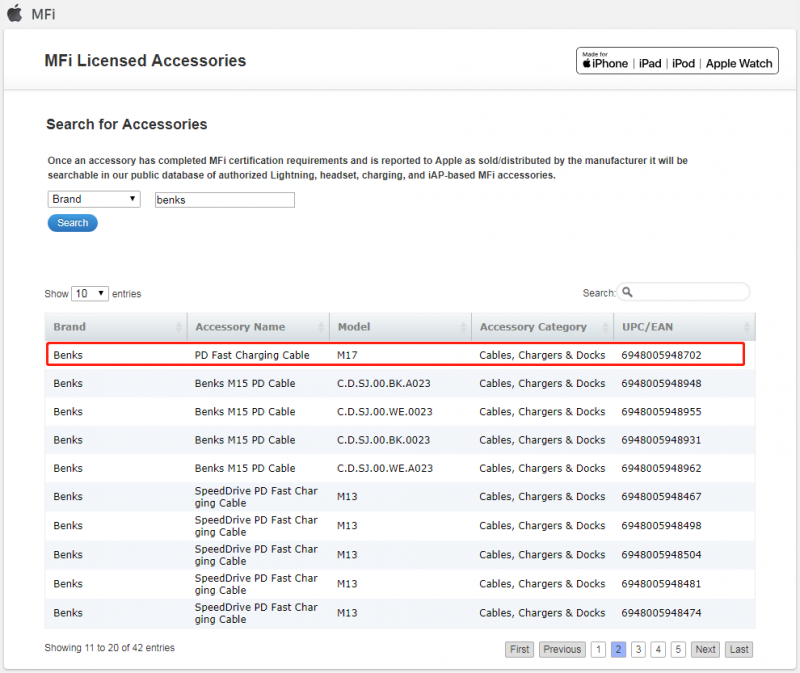
Task: Open page 5 of results
Action: [x=678, y=649]
